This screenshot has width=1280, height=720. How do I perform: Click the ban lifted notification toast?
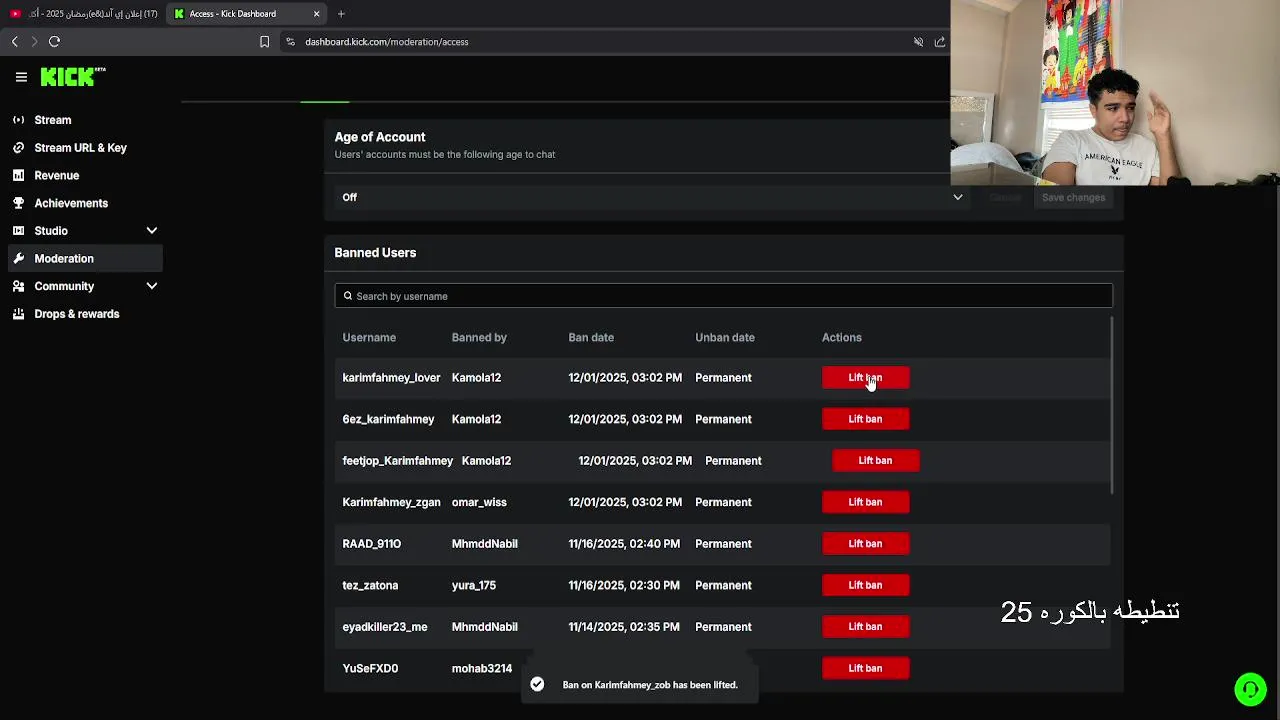(640, 685)
